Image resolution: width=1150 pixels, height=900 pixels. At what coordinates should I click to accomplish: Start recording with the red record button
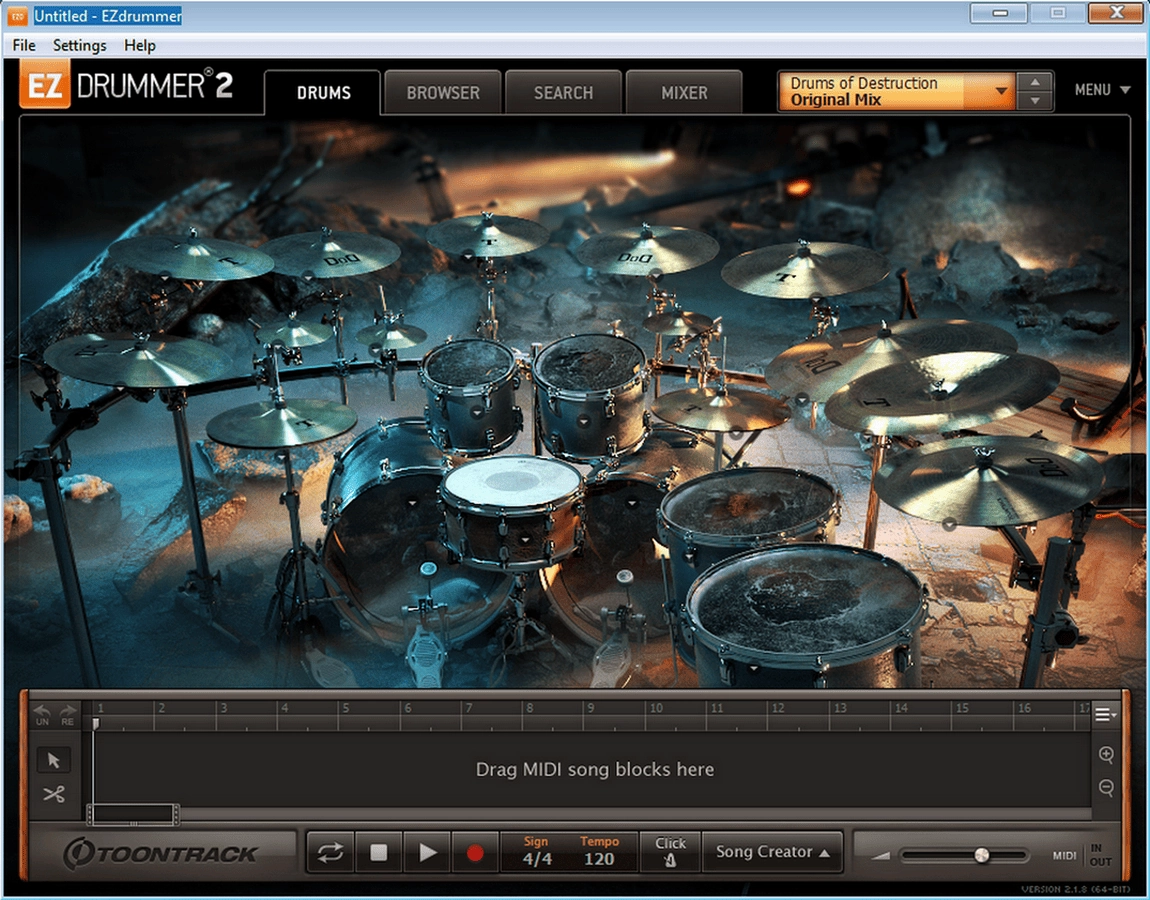click(475, 852)
